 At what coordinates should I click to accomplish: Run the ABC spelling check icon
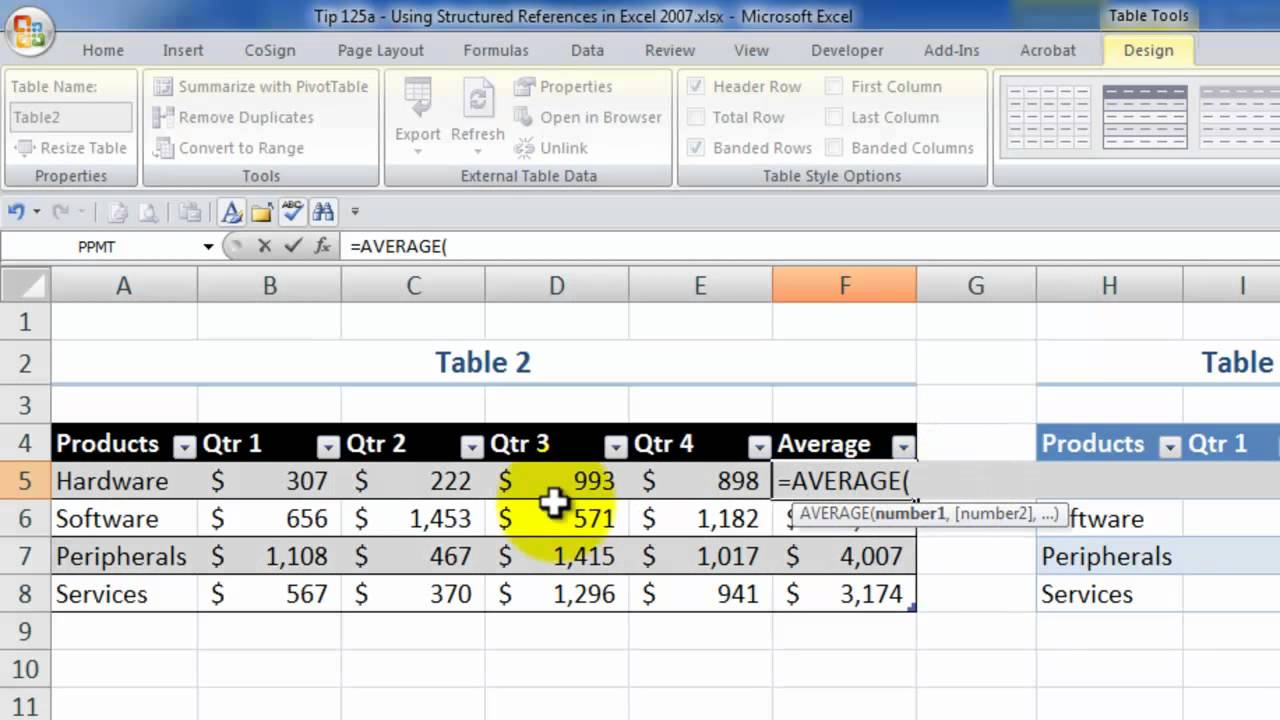tap(292, 212)
